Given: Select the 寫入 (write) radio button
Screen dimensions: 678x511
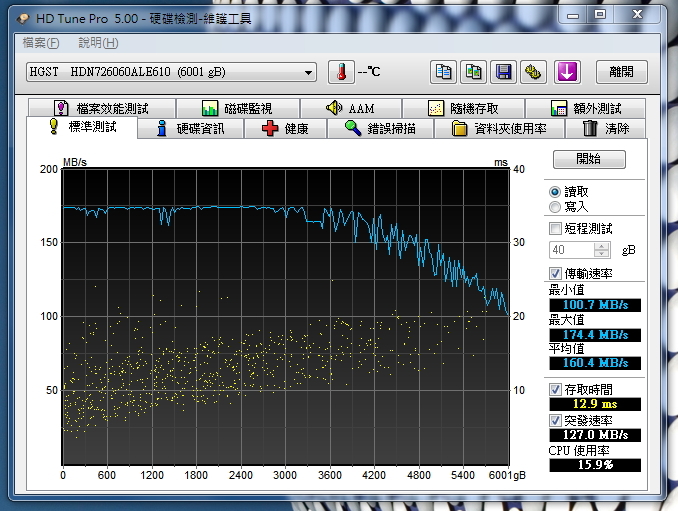Looking at the screenshot, I should [555, 207].
